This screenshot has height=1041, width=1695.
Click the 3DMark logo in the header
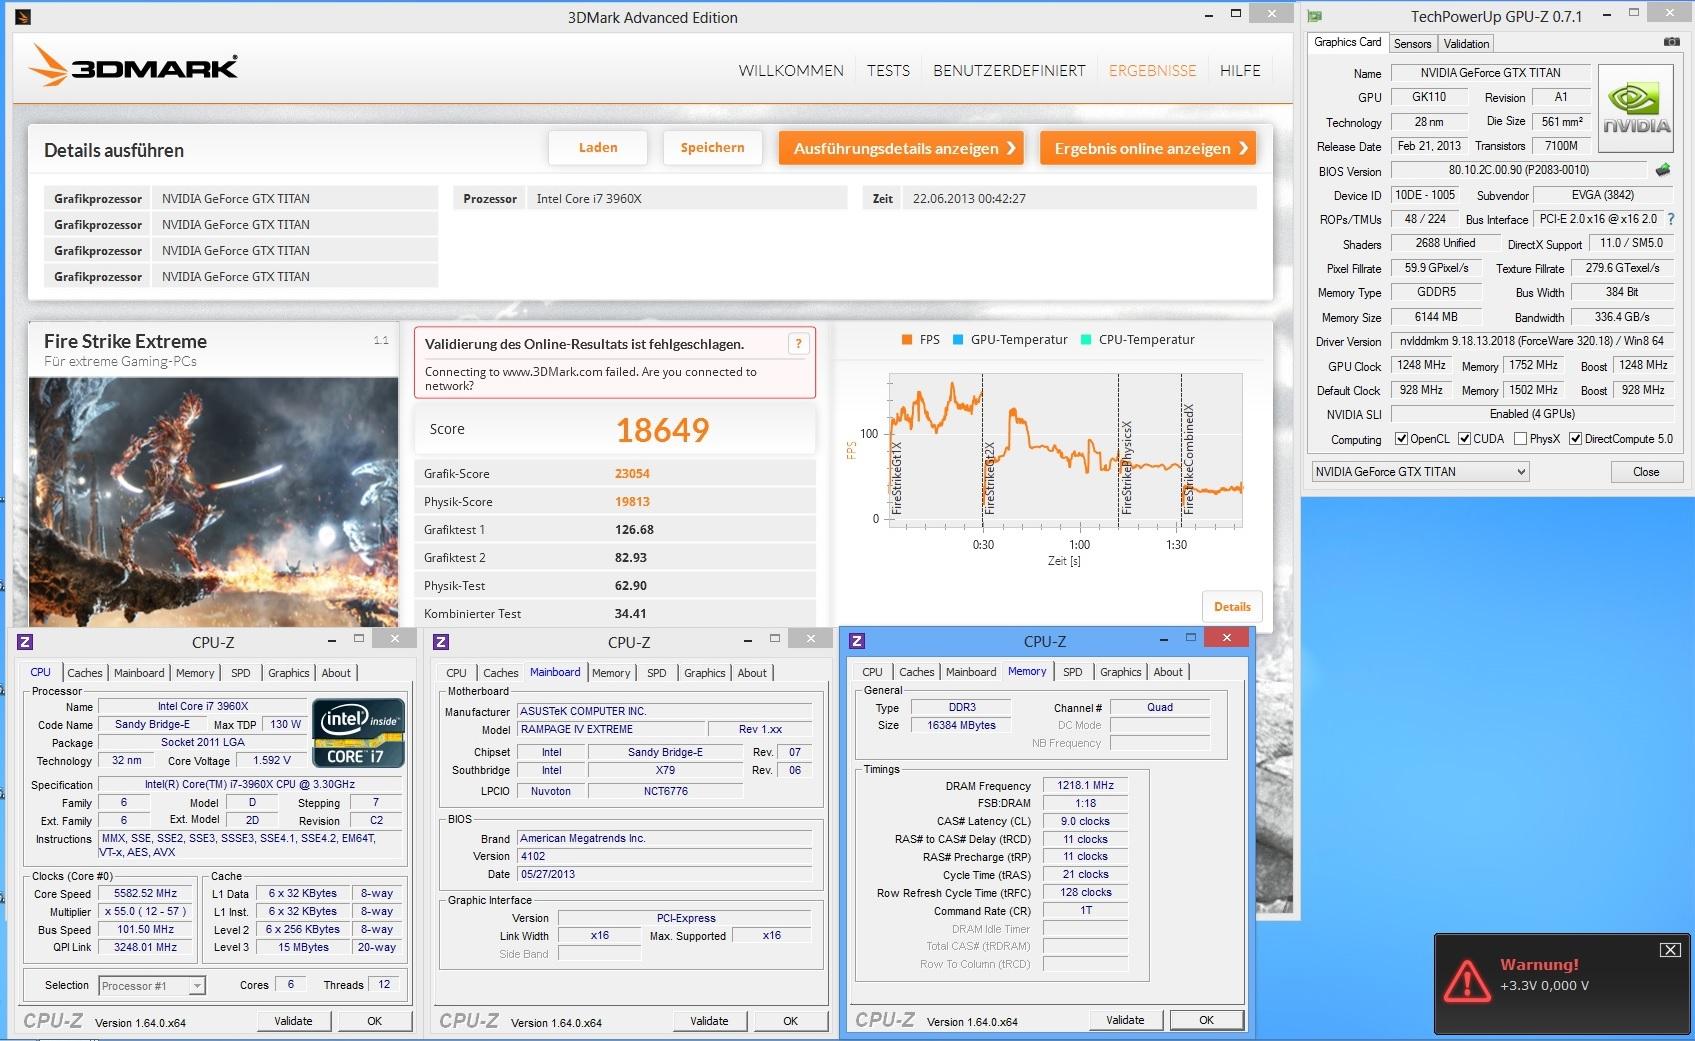coord(134,66)
